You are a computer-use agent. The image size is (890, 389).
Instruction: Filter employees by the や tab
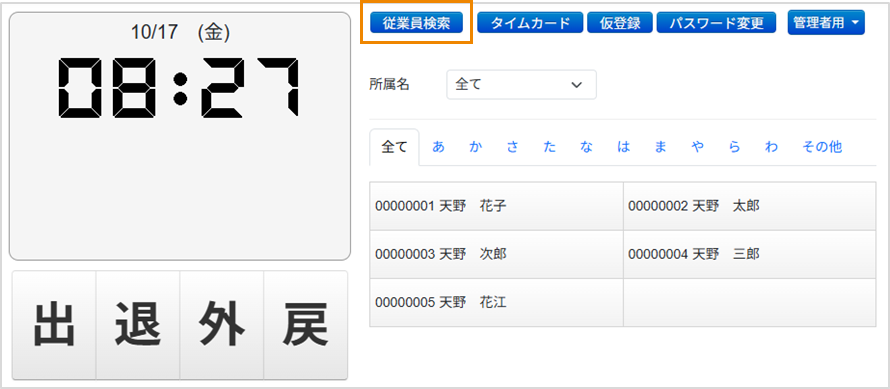pos(698,147)
